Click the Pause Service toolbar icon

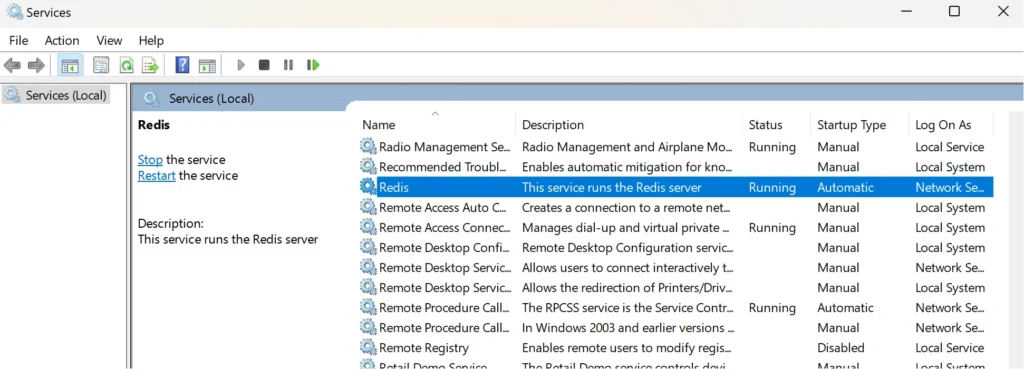click(x=288, y=65)
